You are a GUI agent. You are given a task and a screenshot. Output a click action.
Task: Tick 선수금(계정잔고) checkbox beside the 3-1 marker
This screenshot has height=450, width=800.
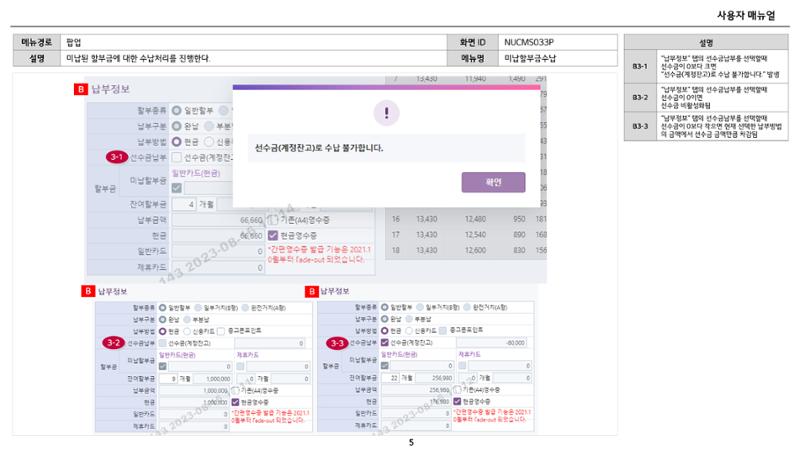click(177, 157)
